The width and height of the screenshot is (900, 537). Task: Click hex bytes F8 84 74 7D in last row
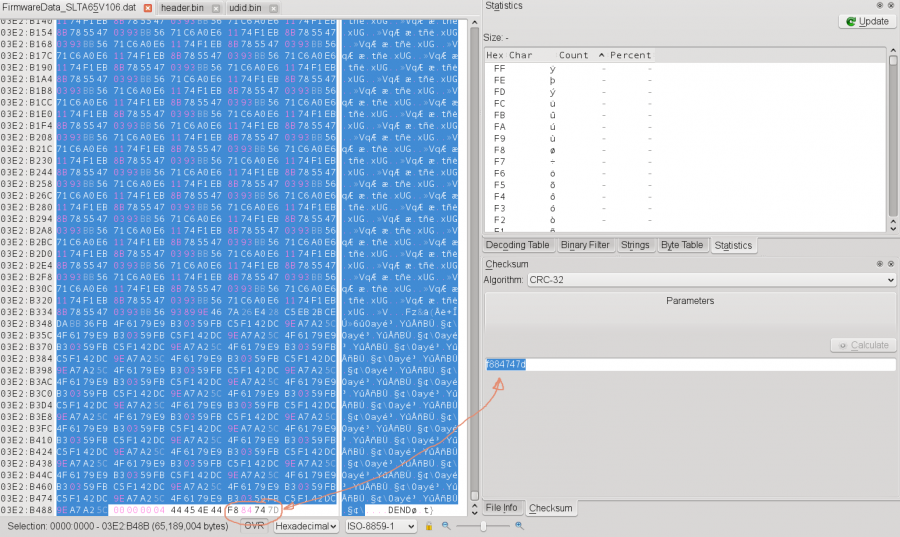(x=253, y=509)
